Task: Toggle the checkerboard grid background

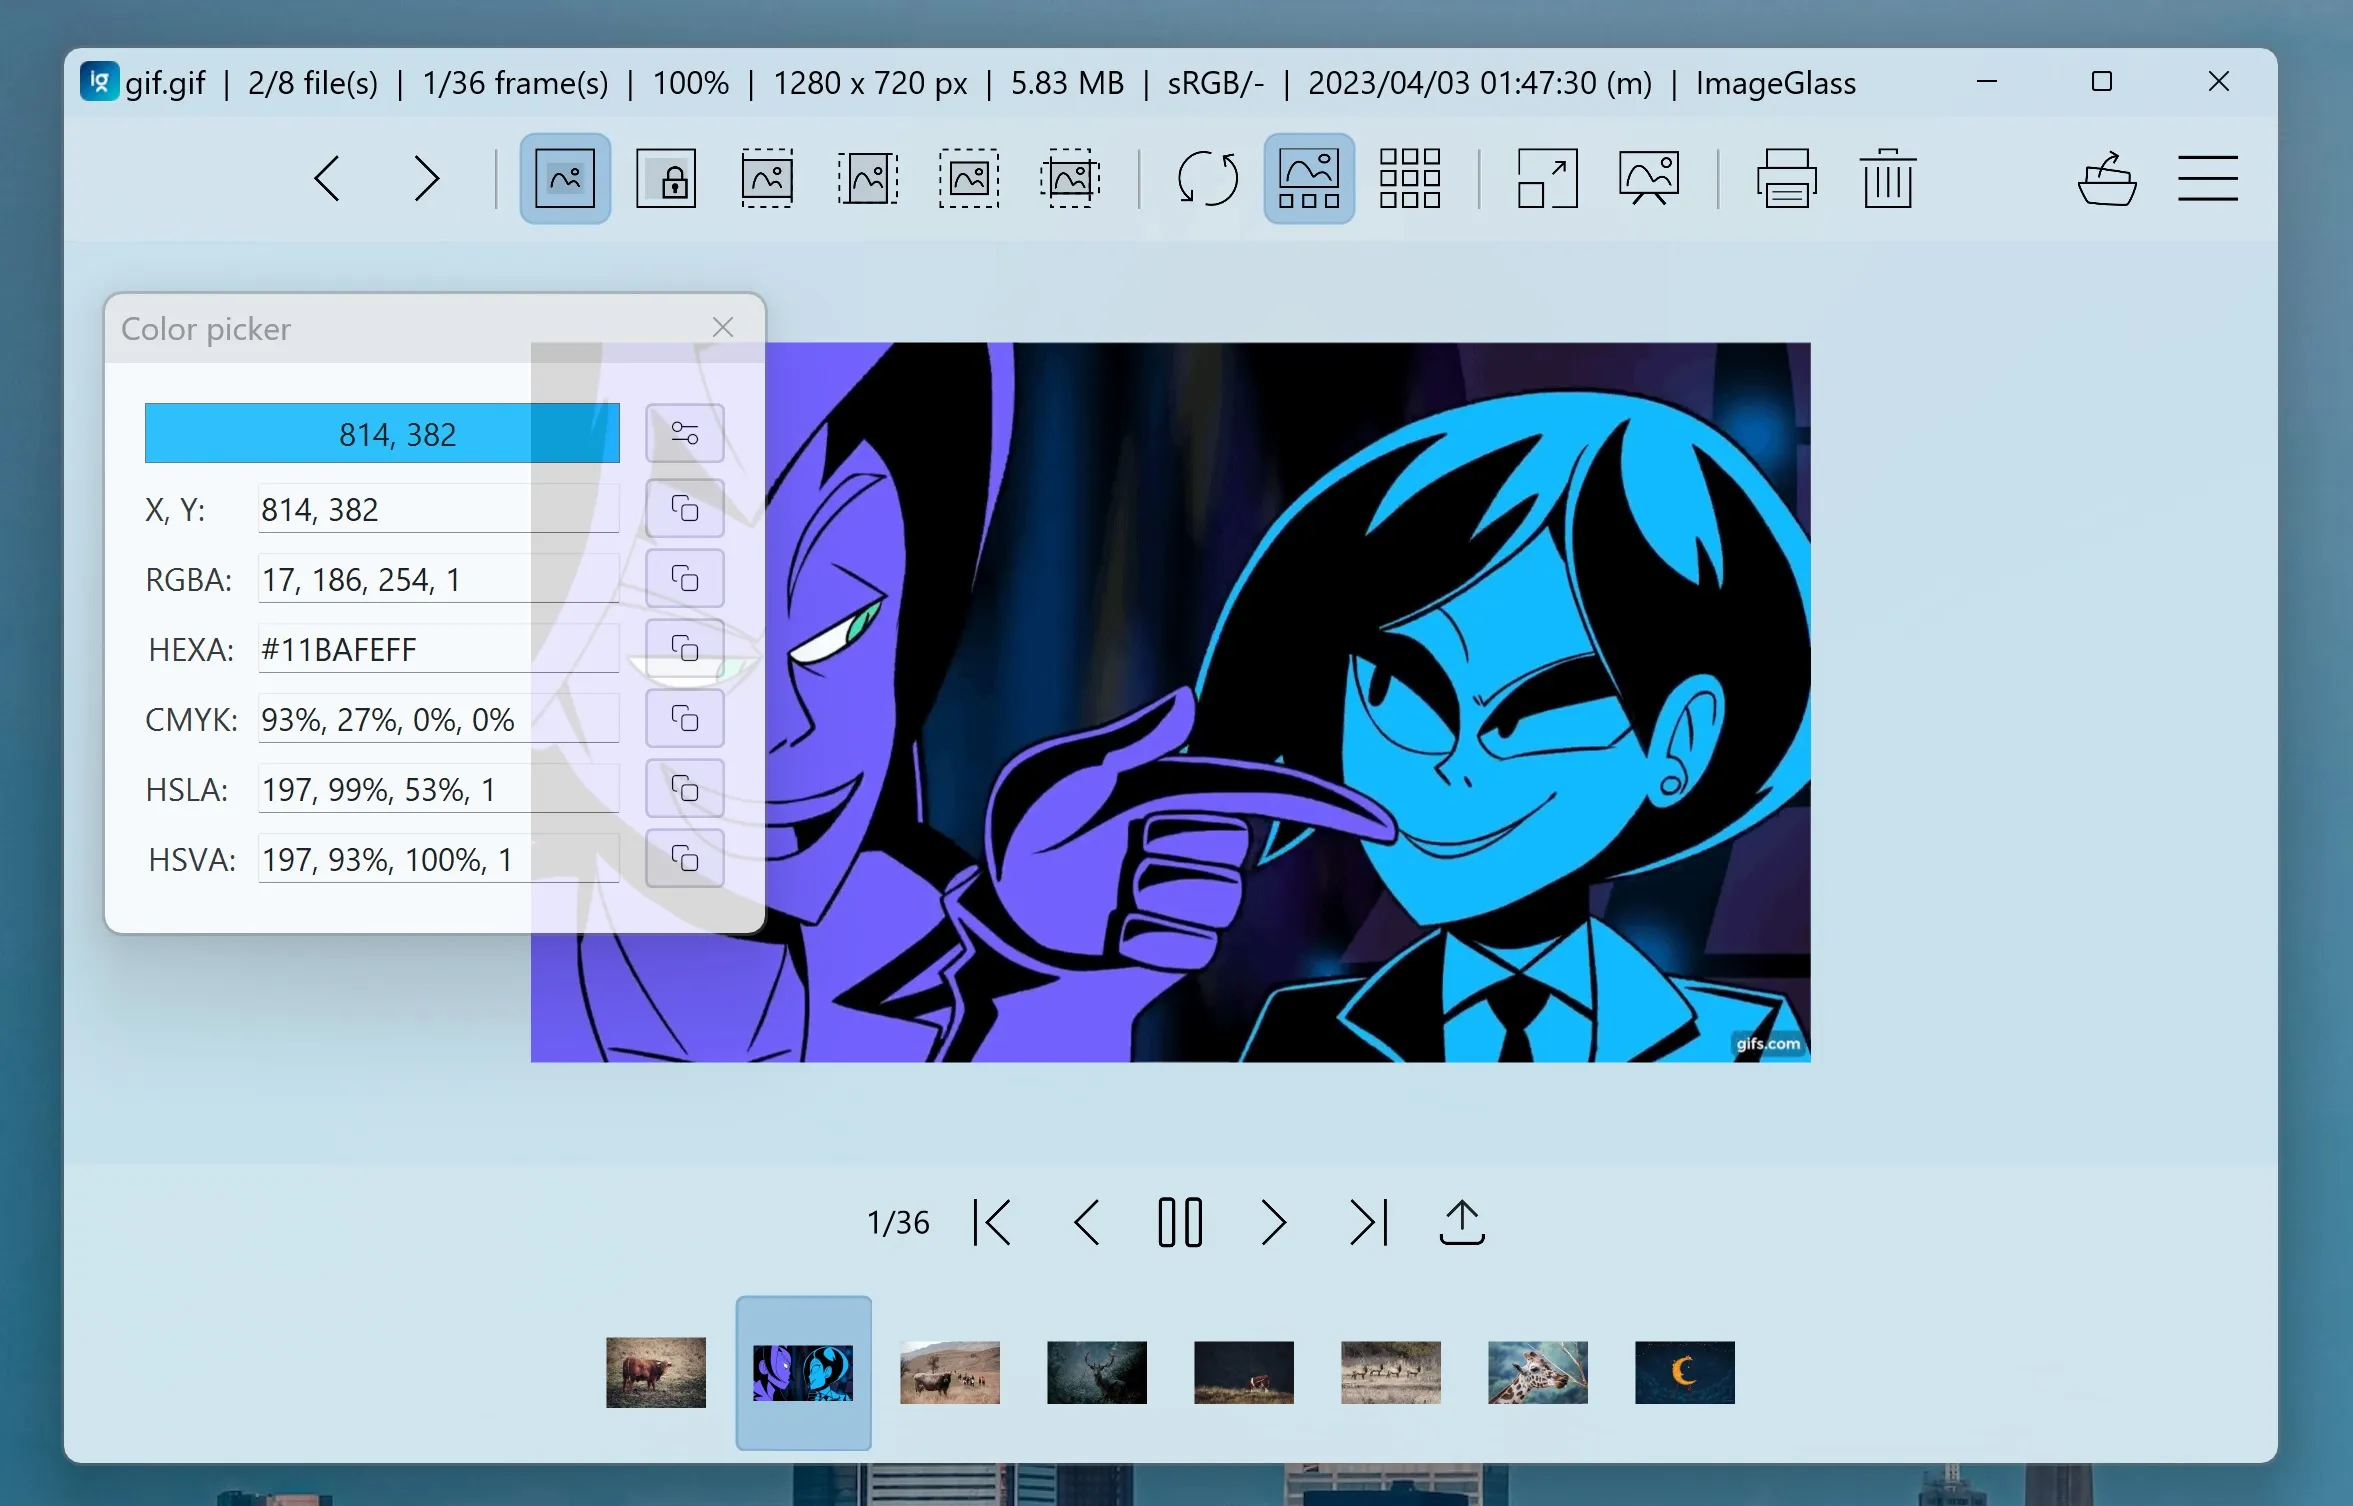Action: [1409, 179]
